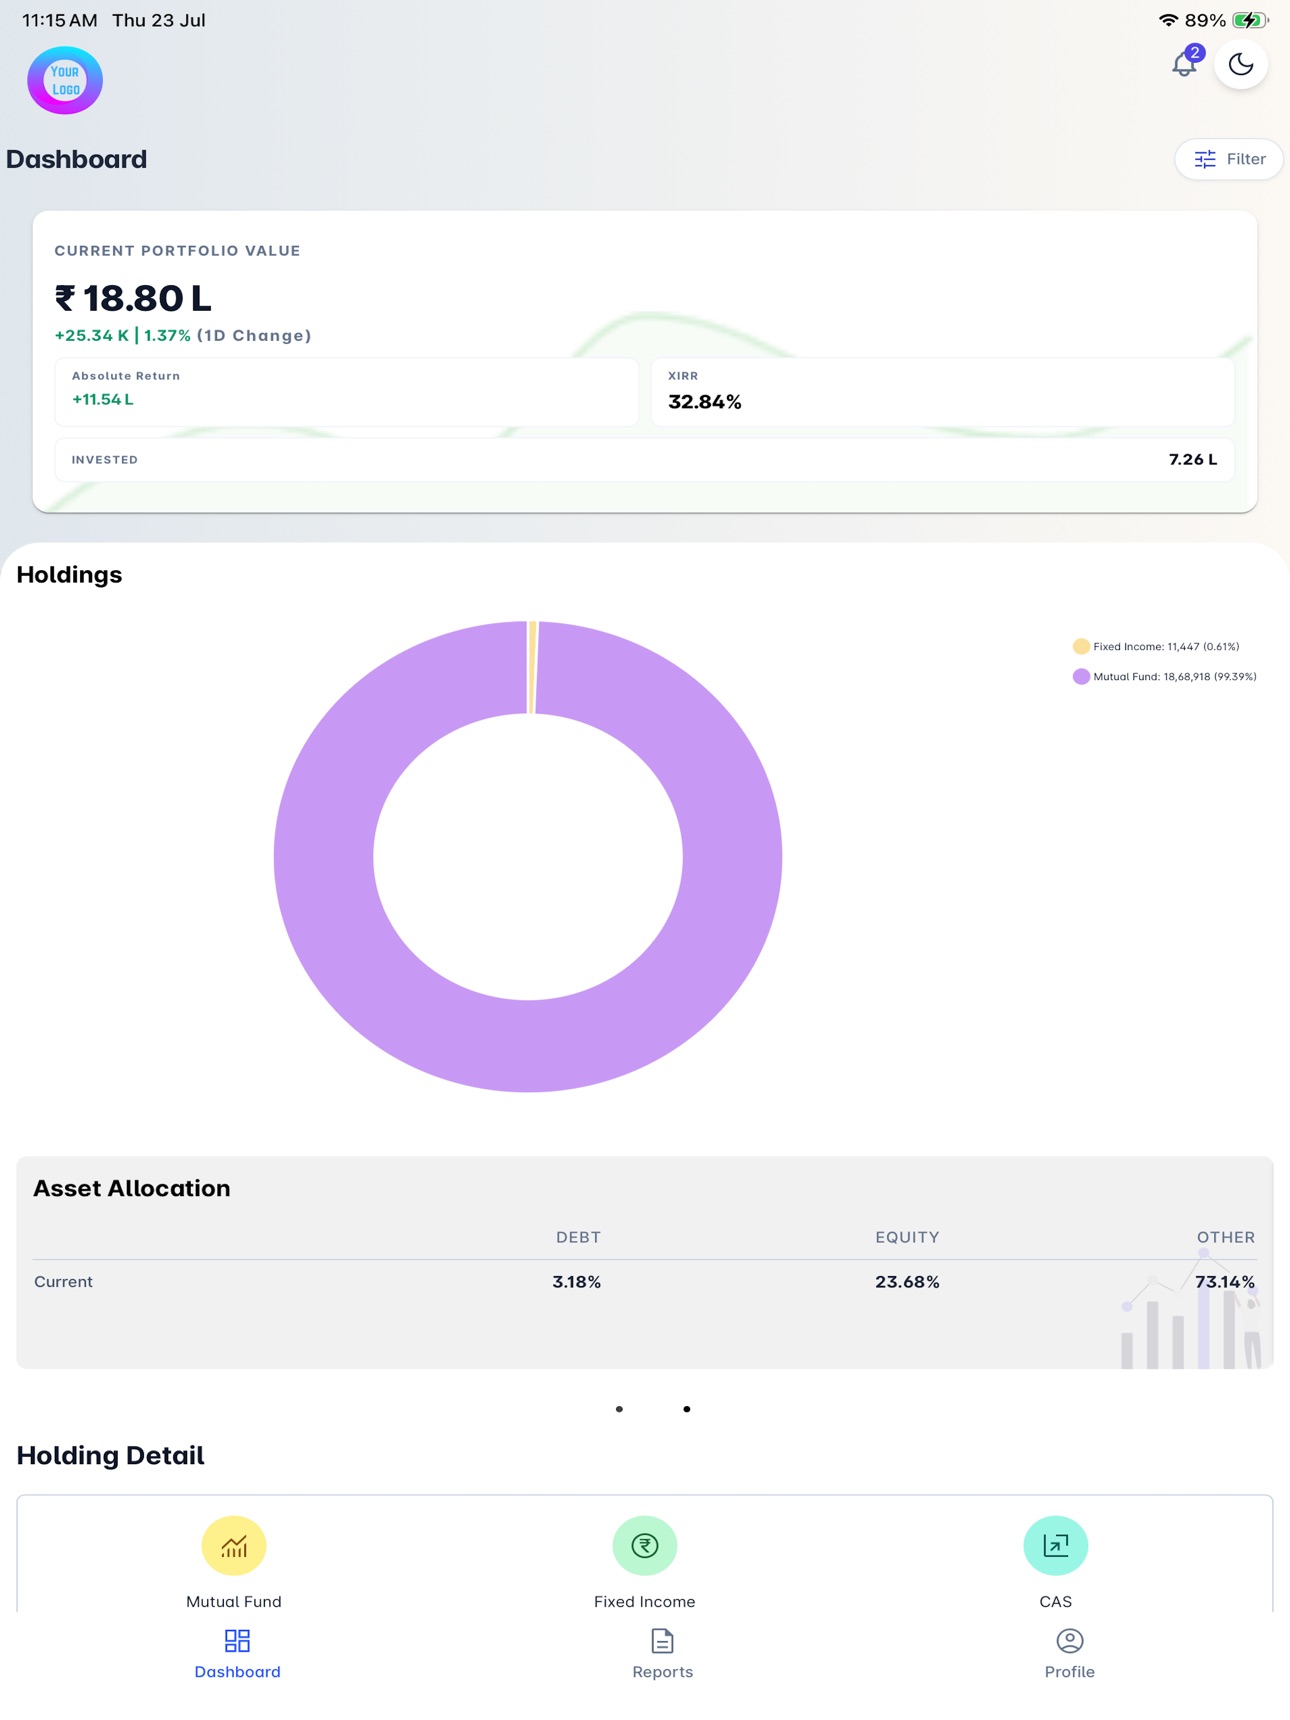Open notifications via the bell icon
The image size is (1290, 1720).
[x=1185, y=64]
